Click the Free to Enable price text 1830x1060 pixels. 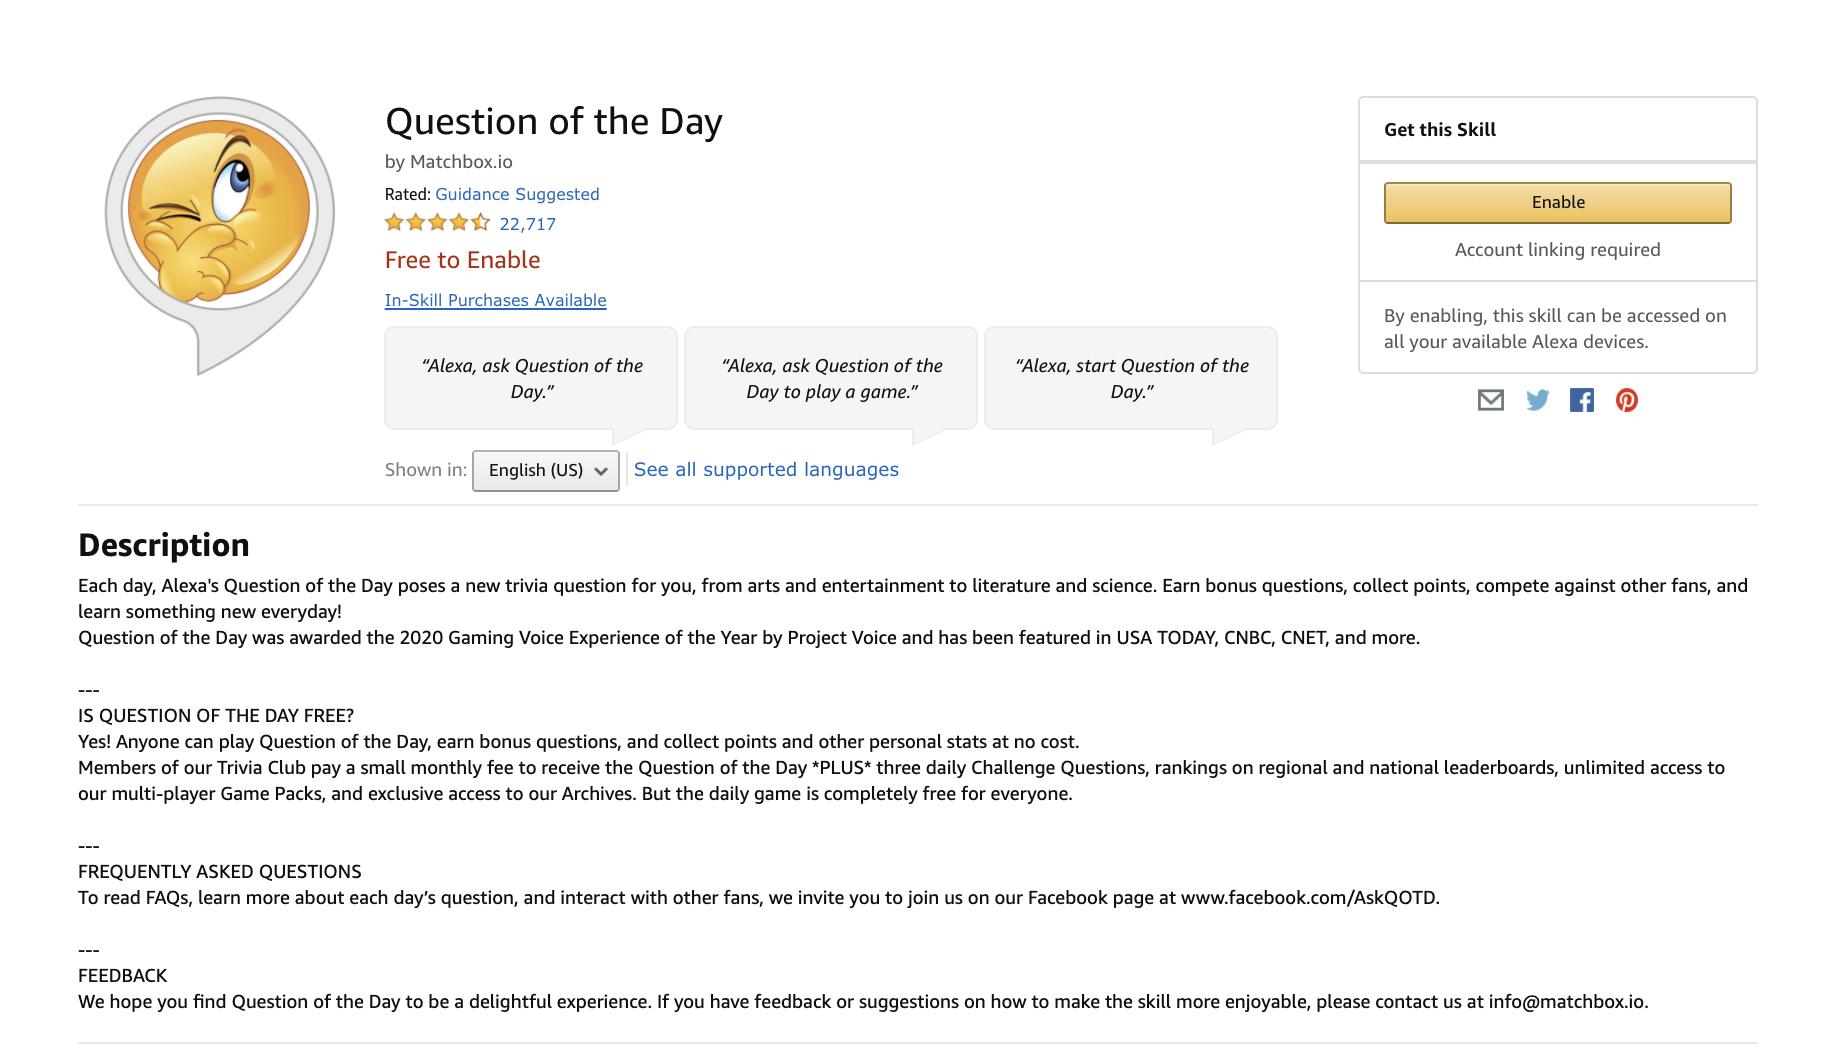[462, 260]
